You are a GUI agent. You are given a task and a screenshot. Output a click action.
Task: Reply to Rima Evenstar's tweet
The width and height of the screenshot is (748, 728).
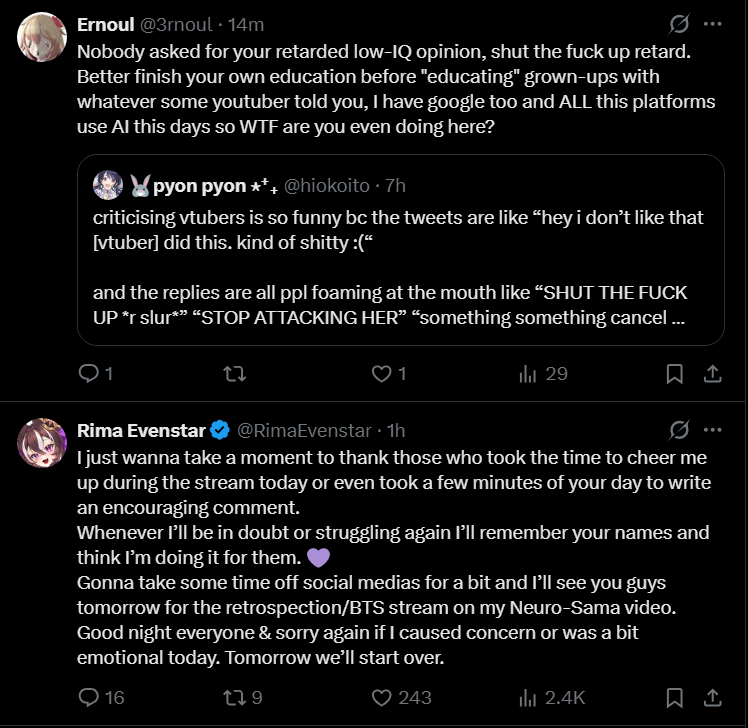click(88, 697)
